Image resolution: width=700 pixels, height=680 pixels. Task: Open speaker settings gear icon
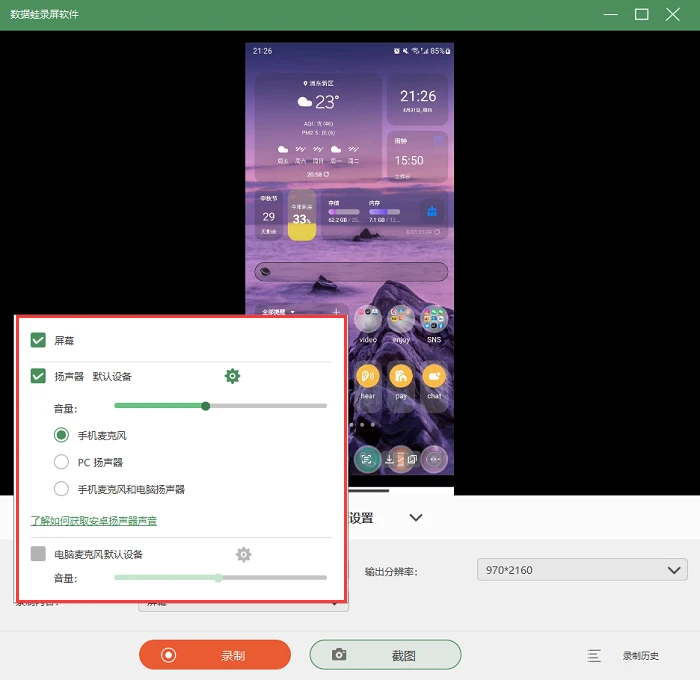coord(232,376)
